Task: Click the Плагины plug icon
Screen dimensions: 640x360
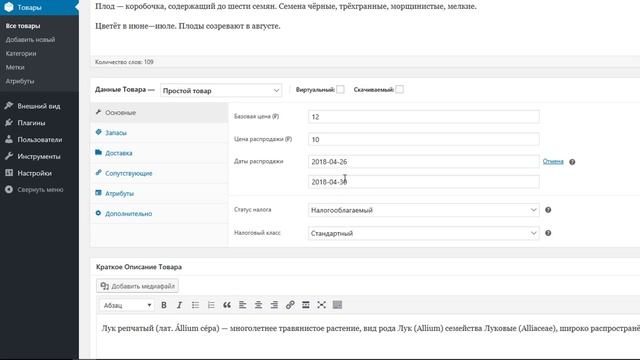Action: click(x=9, y=122)
